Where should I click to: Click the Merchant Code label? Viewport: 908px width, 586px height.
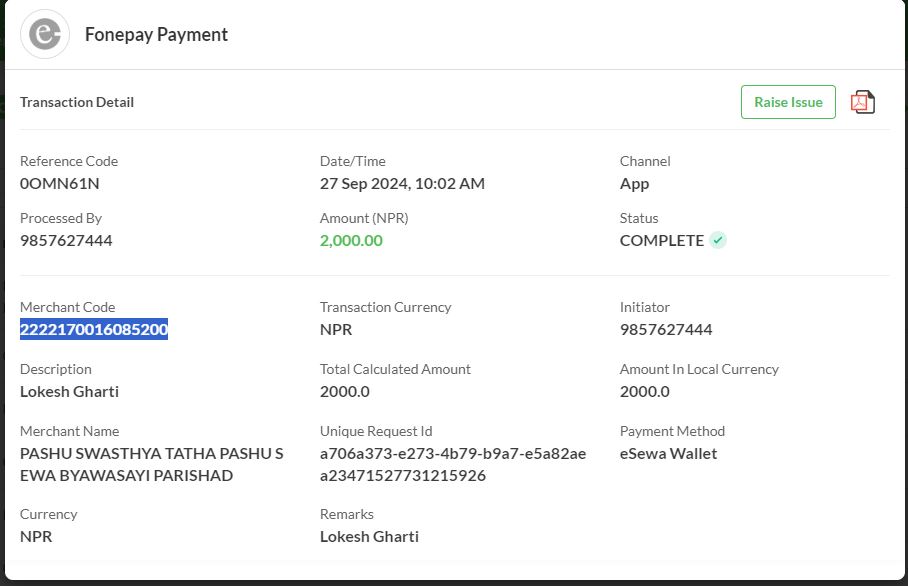(x=68, y=307)
